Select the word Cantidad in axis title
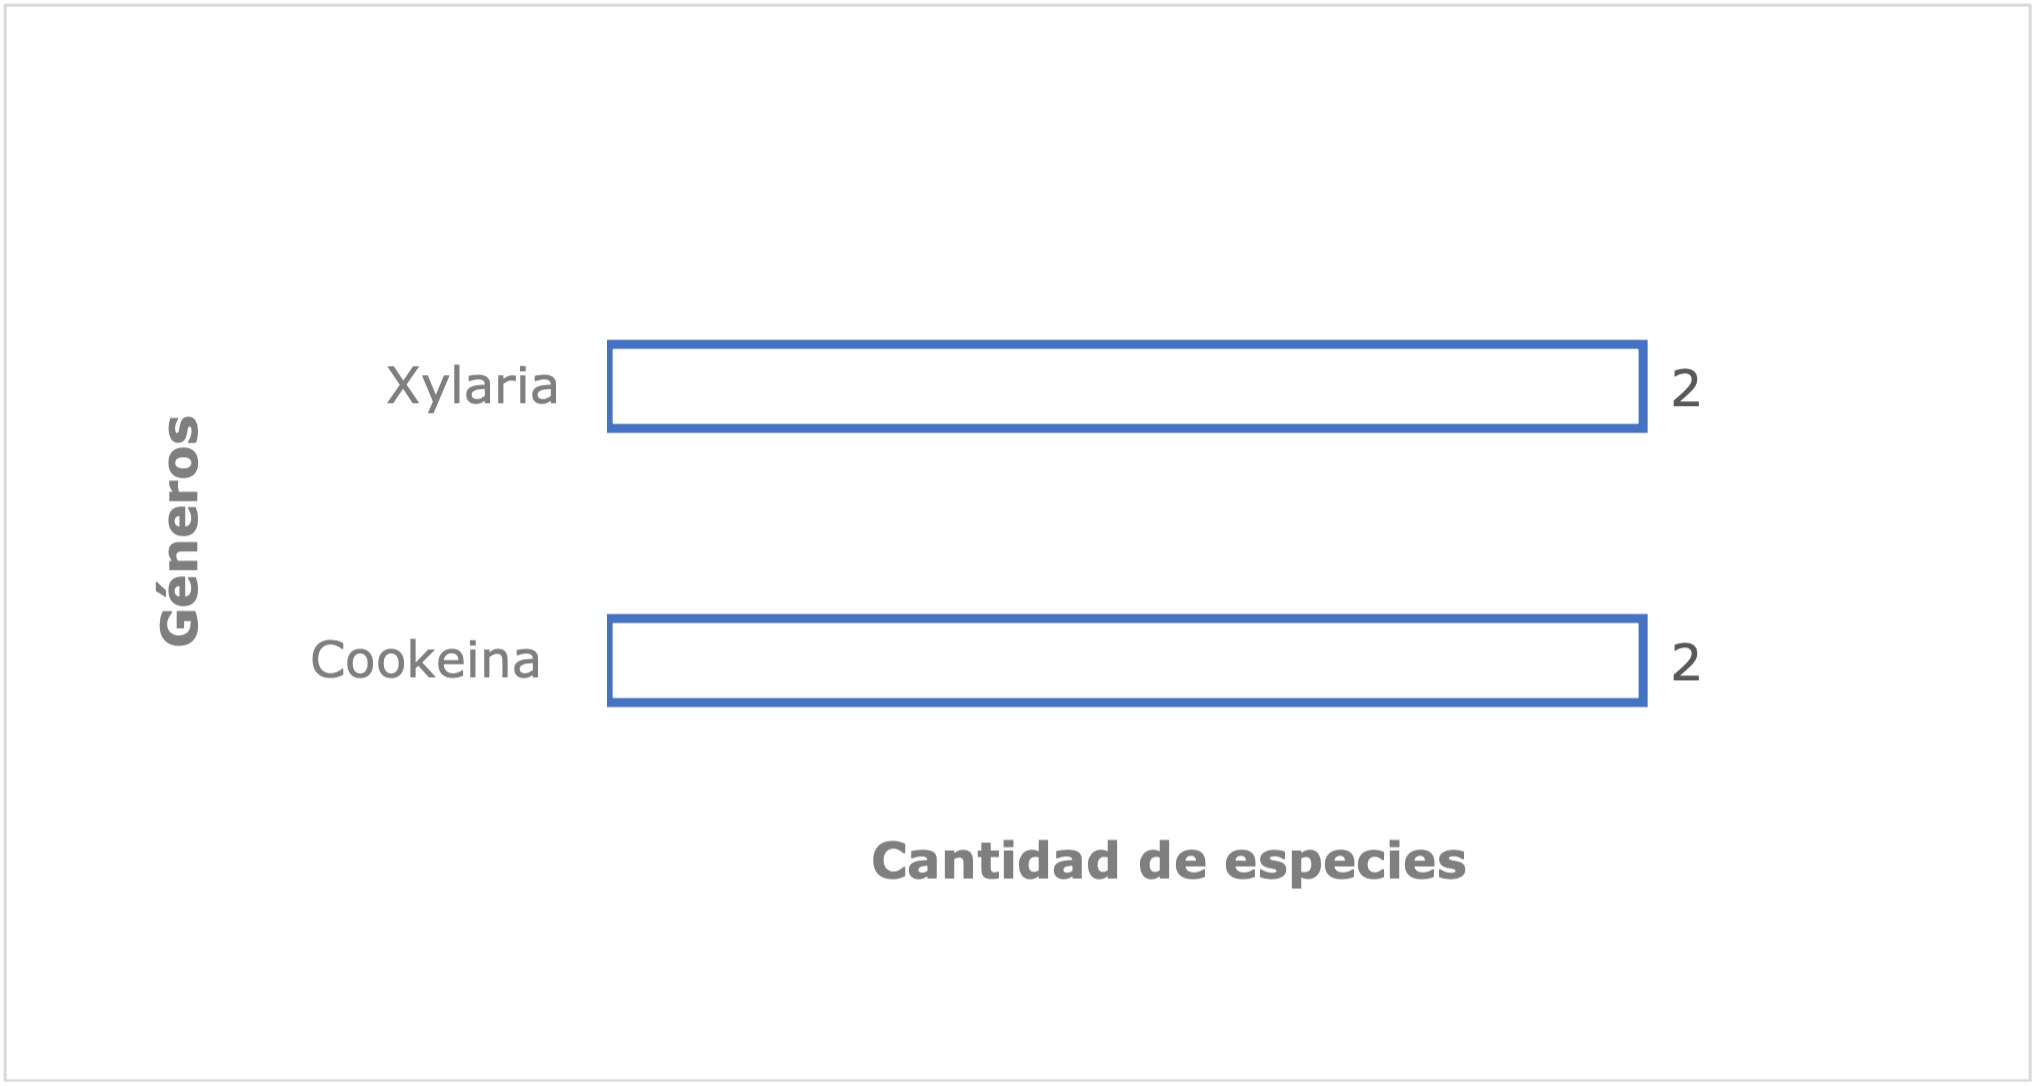This screenshot has height=1086, width=2035. point(995,861)
